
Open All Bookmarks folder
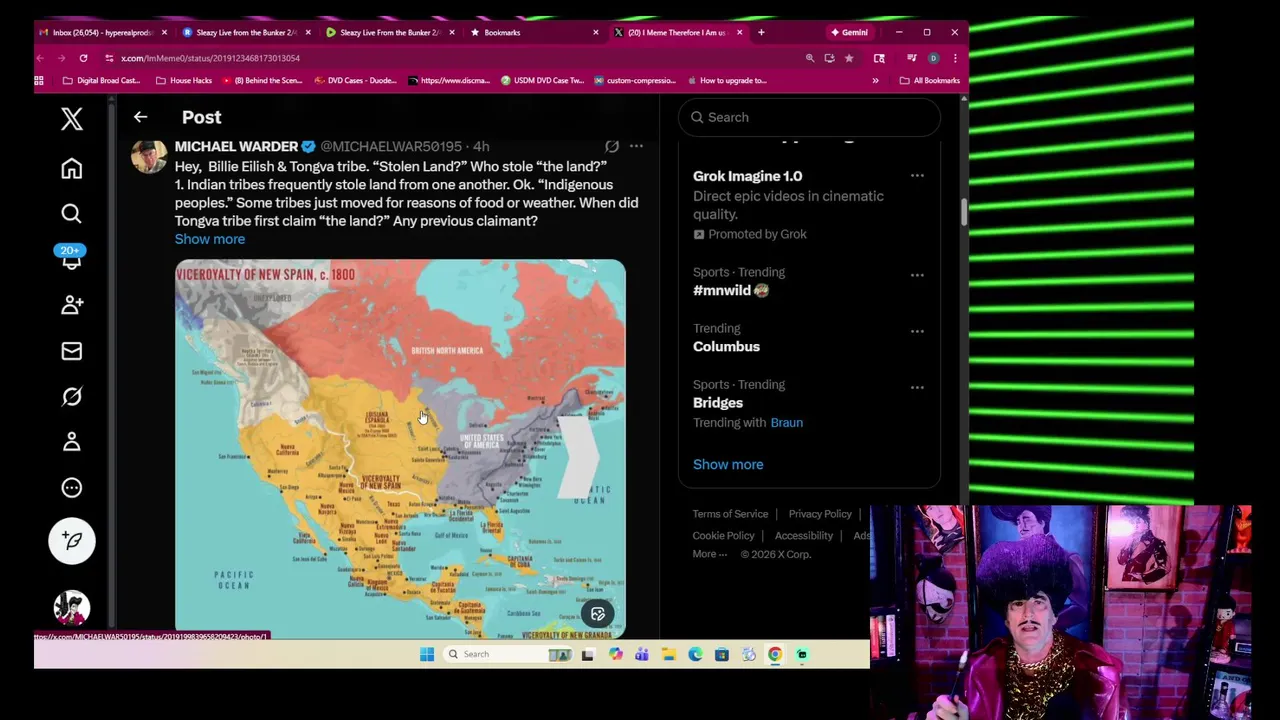[x=930, y=80]
